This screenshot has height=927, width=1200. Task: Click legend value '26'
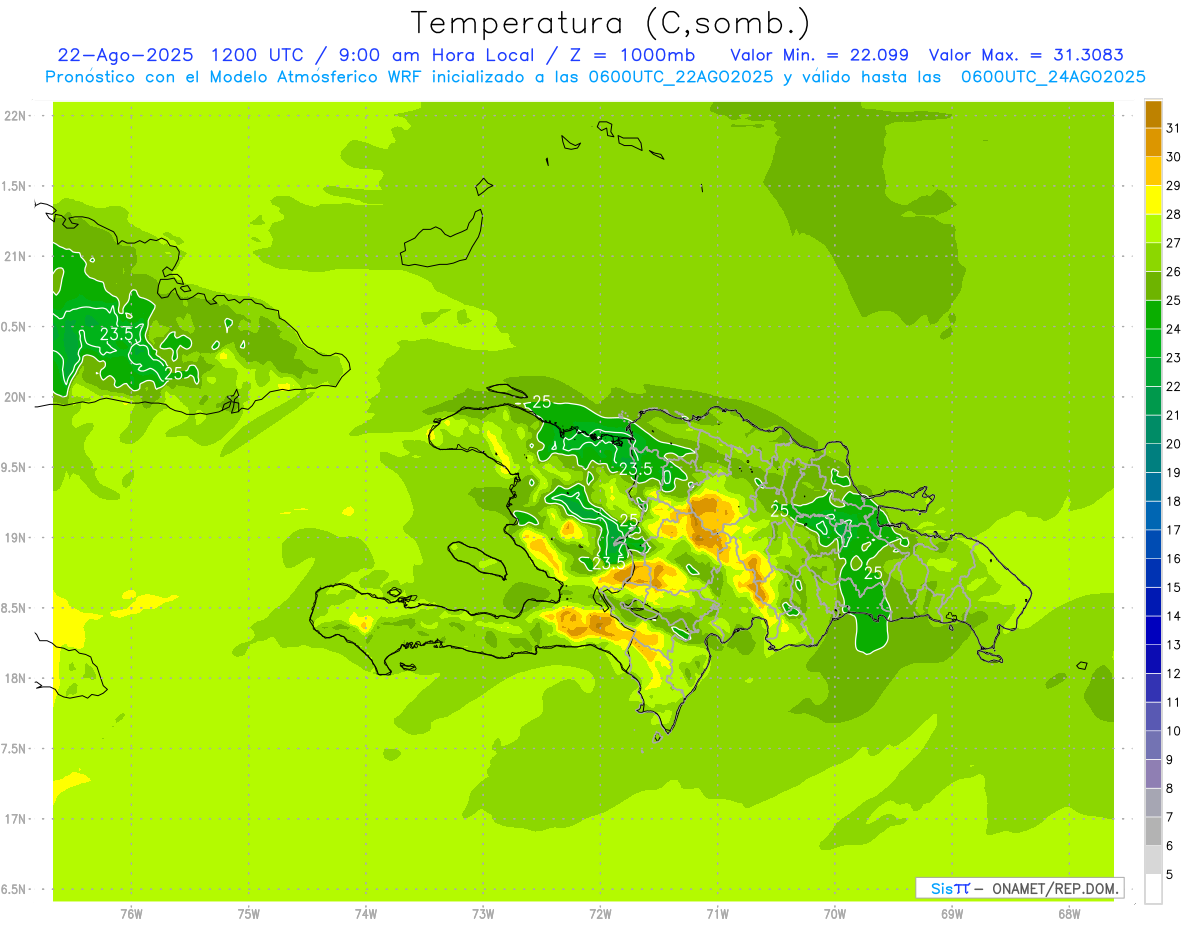pos(1174,272)
